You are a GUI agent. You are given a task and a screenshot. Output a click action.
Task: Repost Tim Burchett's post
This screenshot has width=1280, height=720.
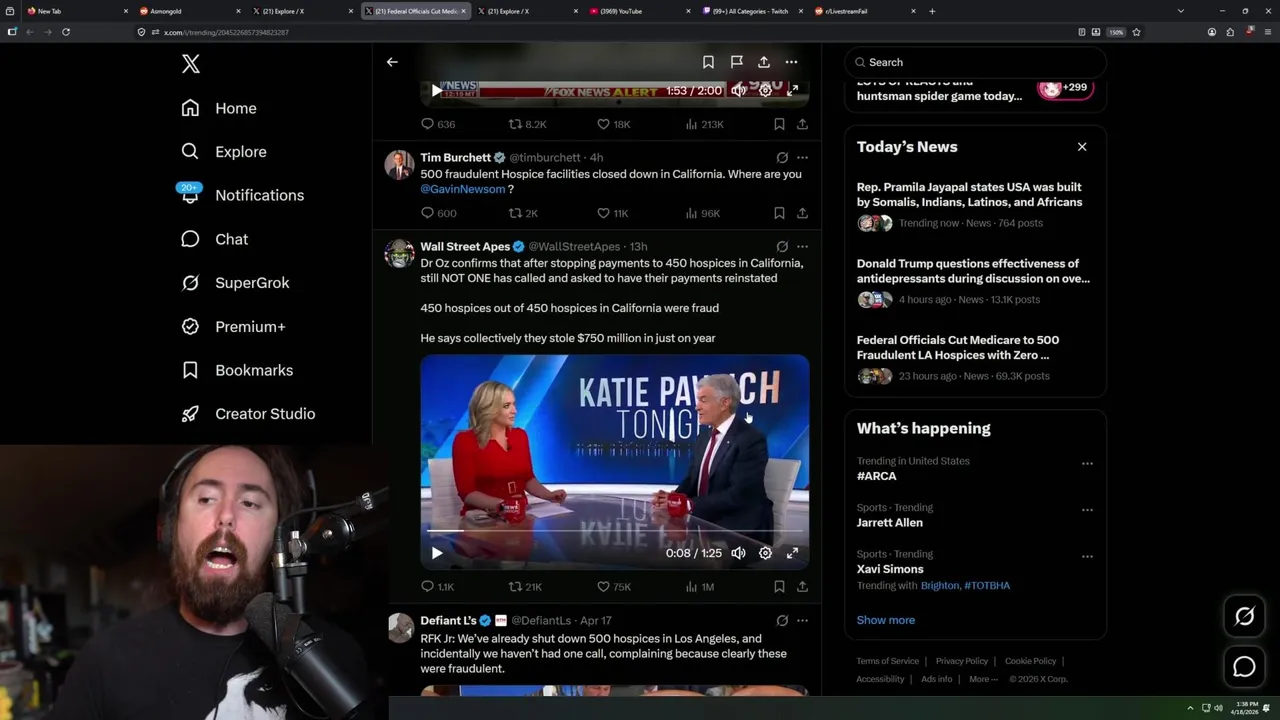[524, 213]
